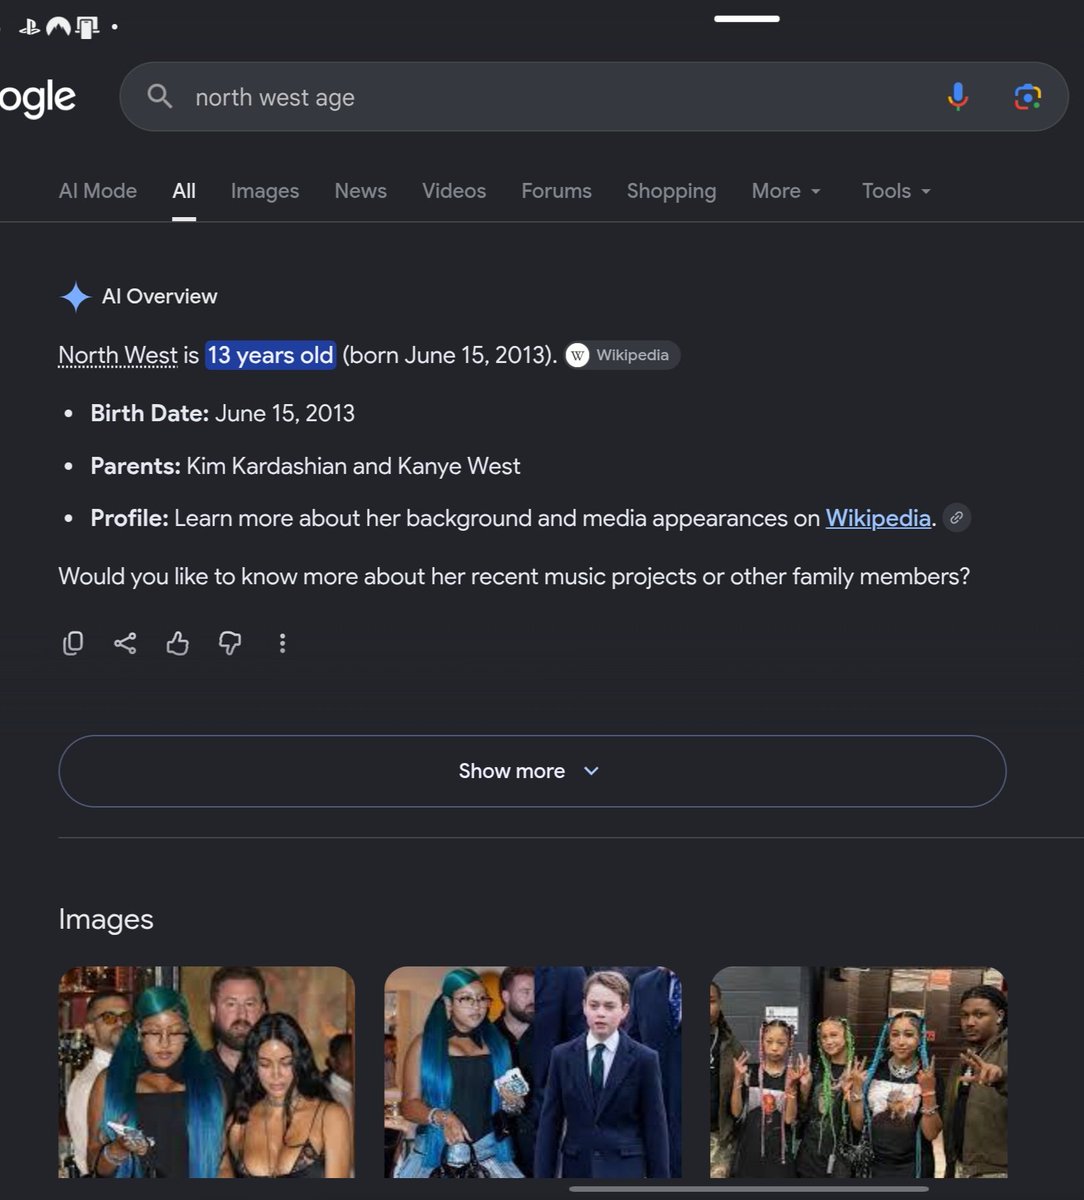Click the Birth Date June 15, 2013 line
The image size is (1084, 1200).
[x=223, y=413]
